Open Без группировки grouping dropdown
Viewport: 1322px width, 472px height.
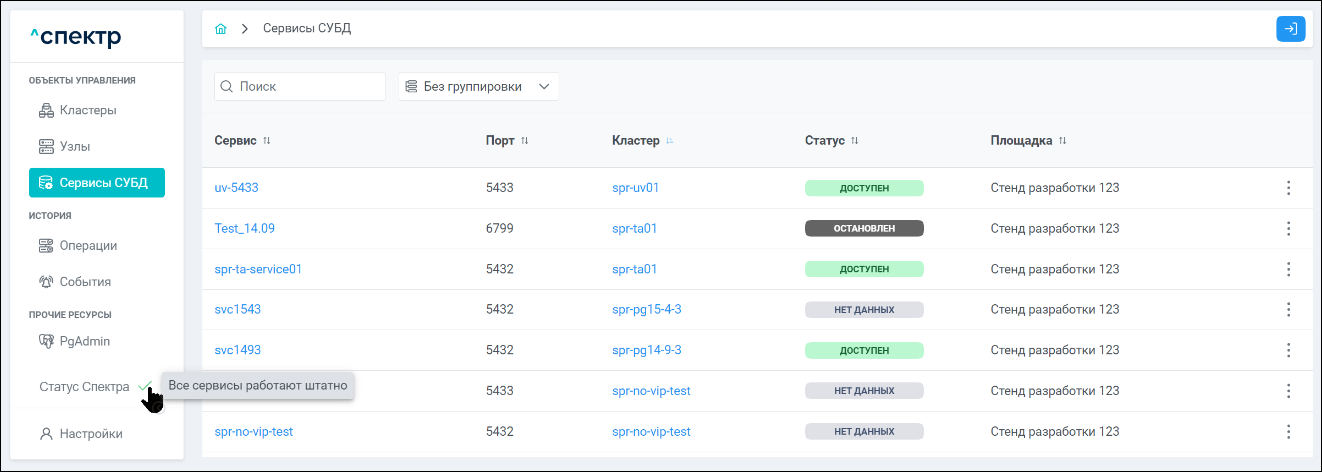478,87
